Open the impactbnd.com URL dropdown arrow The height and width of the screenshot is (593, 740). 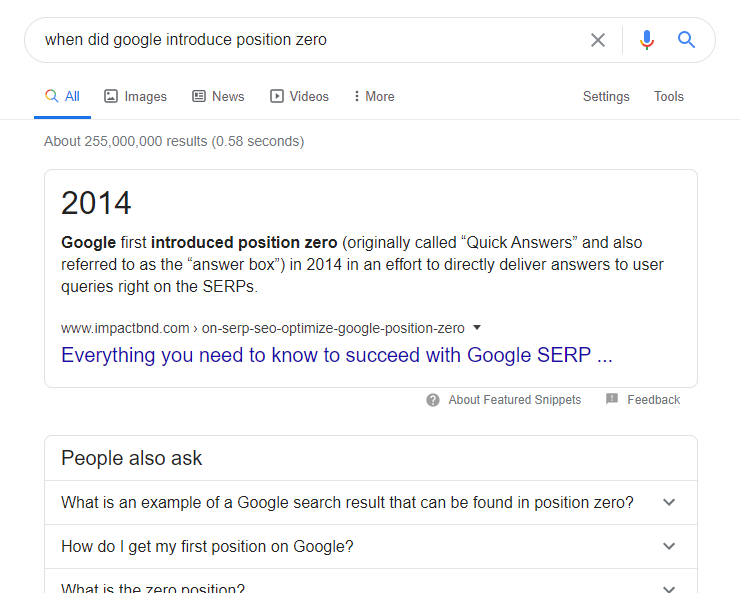point(477,327)
